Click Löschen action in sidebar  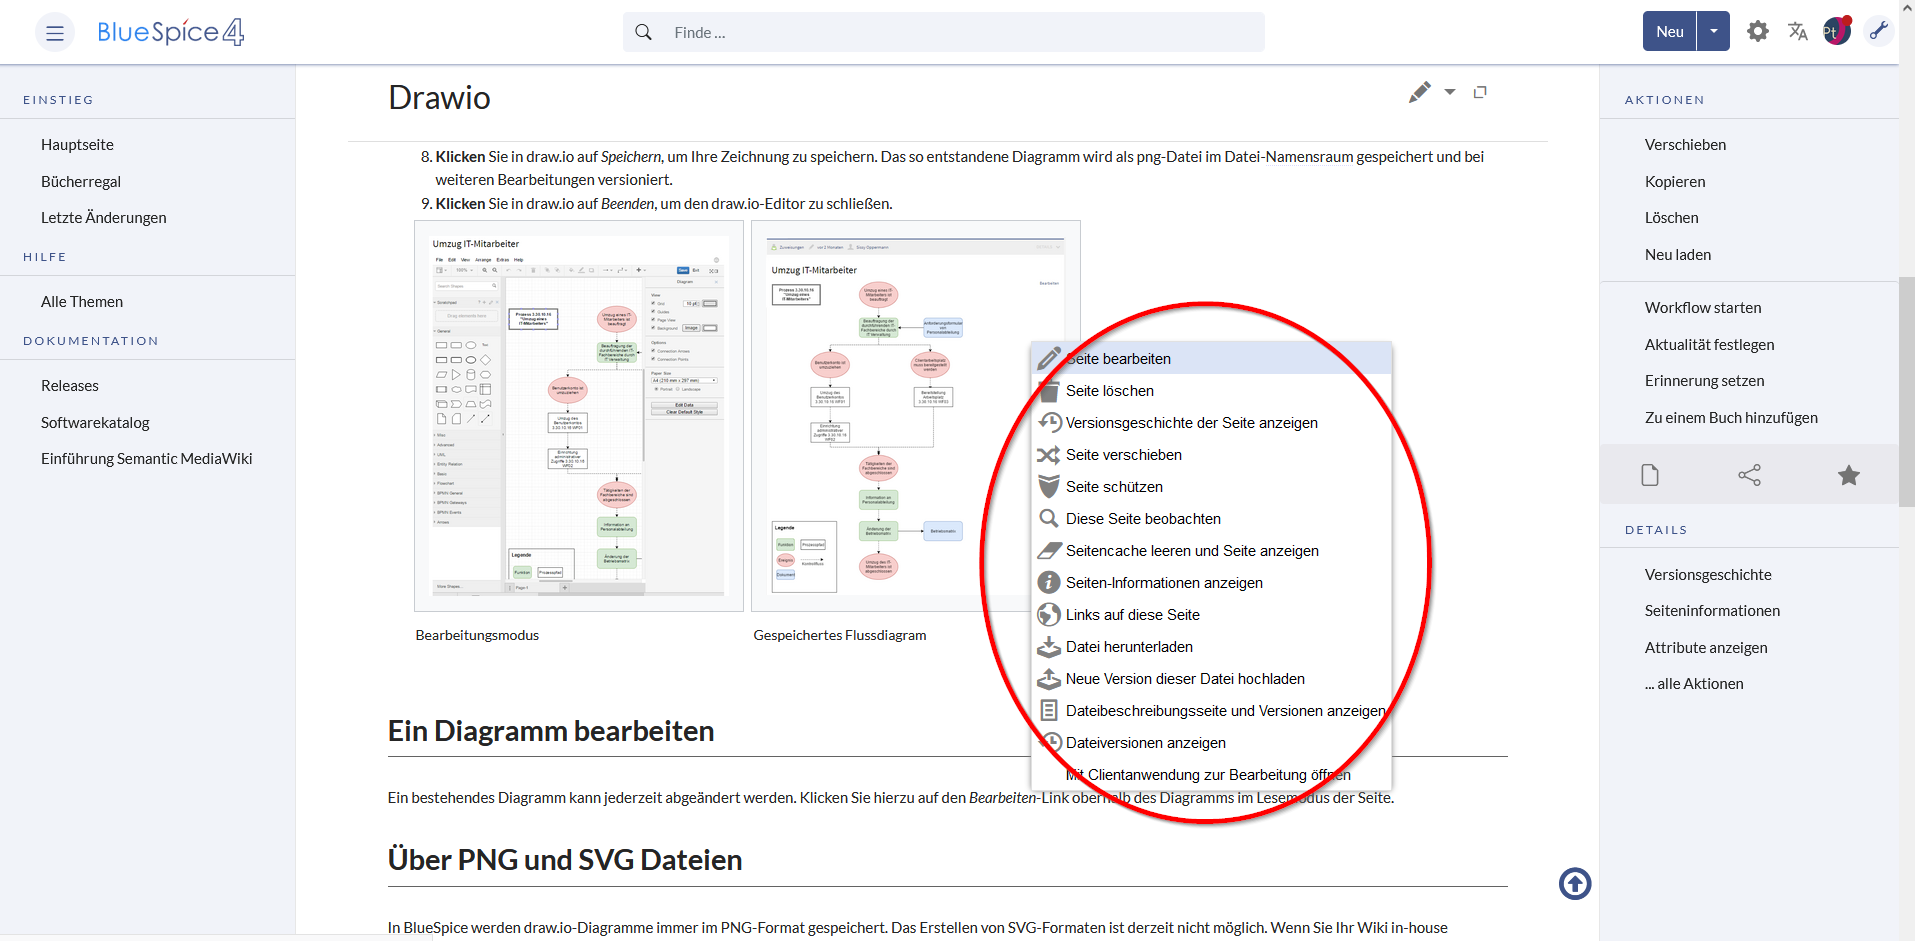(x=1672, y=218)
